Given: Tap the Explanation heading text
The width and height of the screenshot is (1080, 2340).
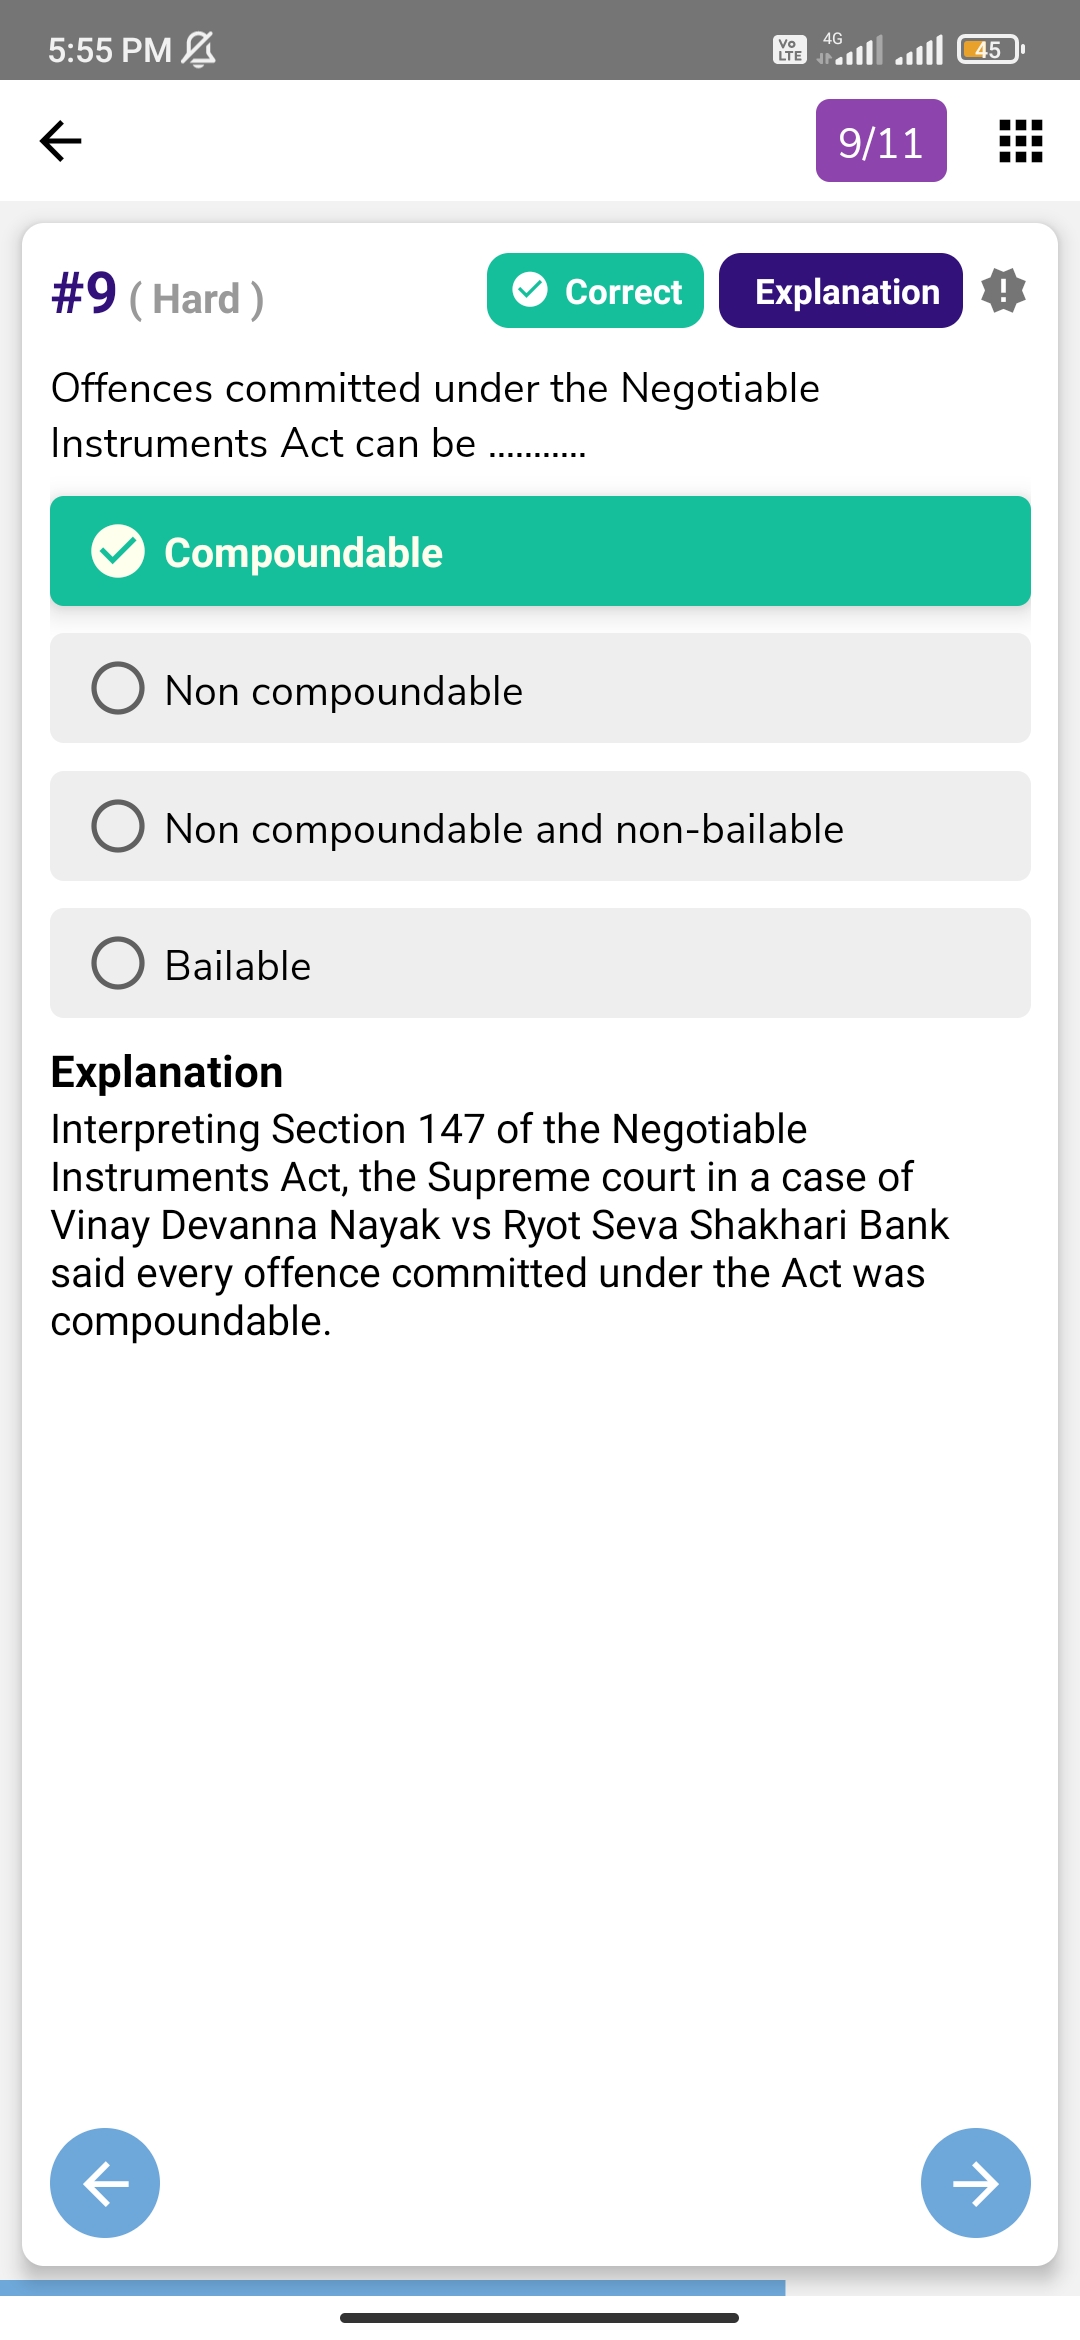Looking at the screenshot, I should pyautogui.click(x=167, y=1072).
